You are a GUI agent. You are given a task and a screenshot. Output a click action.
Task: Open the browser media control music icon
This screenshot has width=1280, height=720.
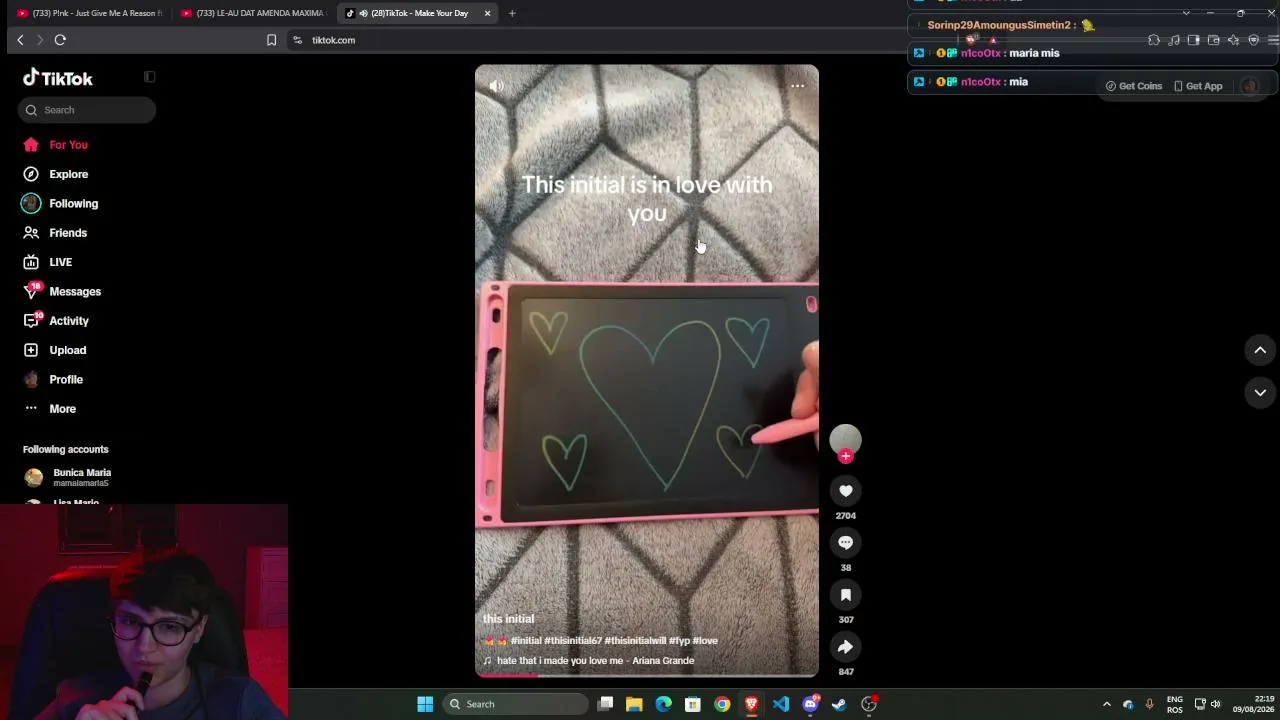click(1174, 40)
